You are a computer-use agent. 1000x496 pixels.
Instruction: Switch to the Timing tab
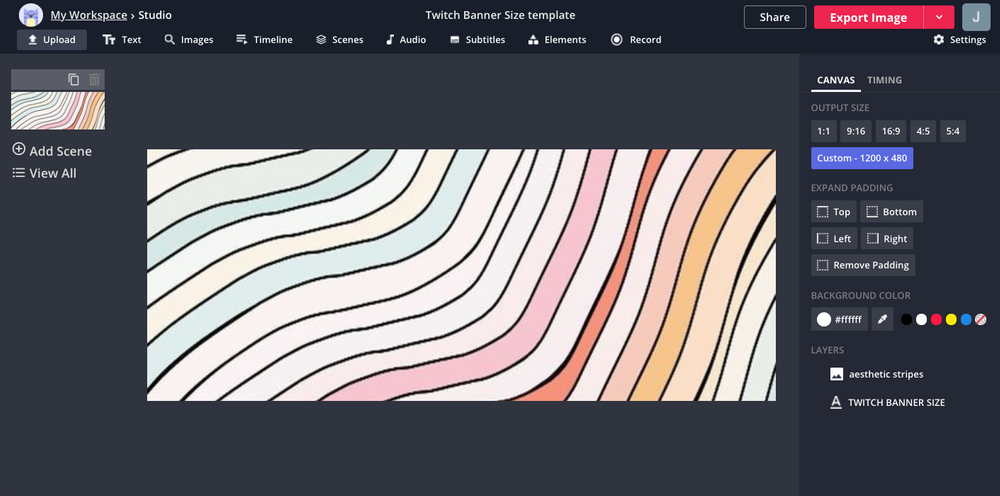(x=884, y=80)
